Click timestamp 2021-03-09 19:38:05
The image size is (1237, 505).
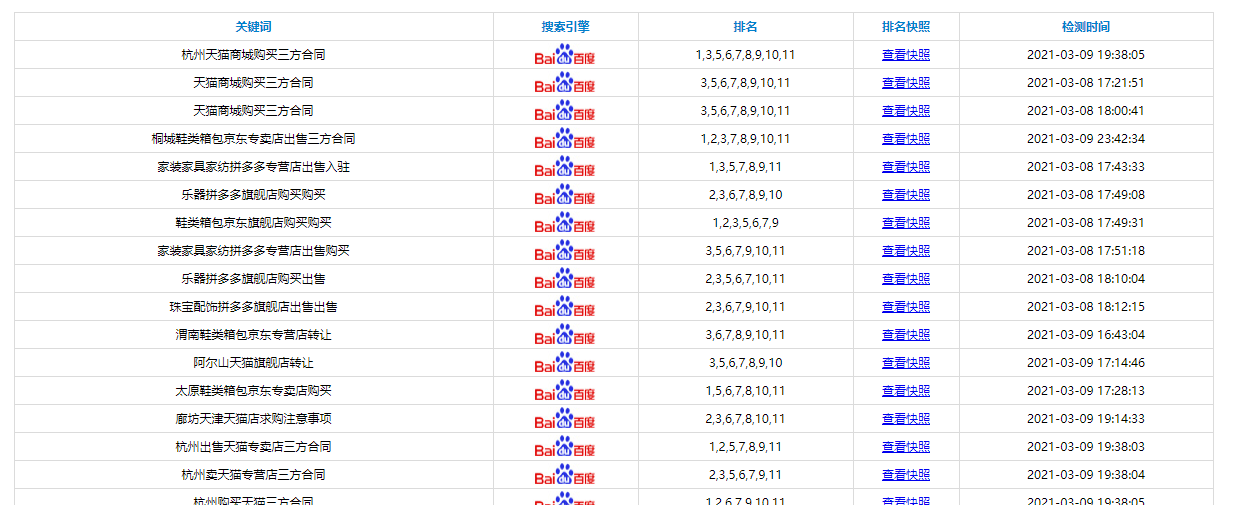tap(1086, 55)
